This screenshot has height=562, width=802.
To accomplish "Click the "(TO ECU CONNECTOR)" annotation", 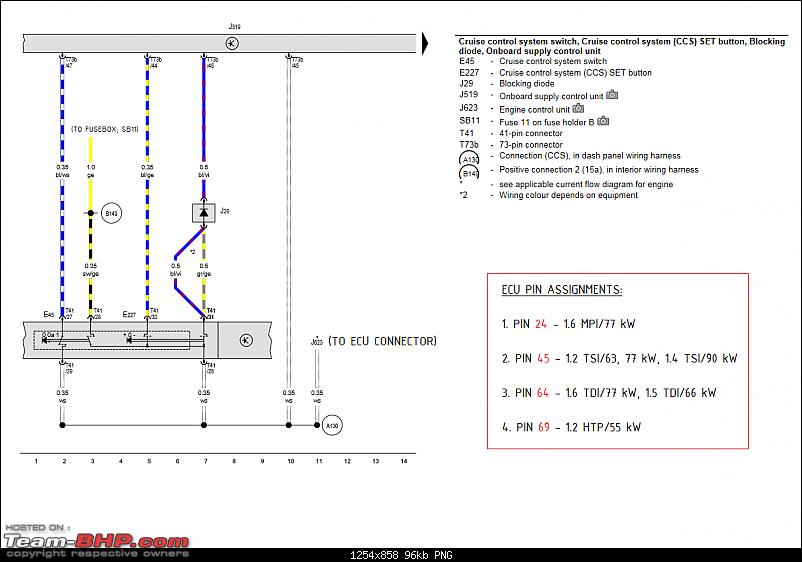I will pos(382,341).
